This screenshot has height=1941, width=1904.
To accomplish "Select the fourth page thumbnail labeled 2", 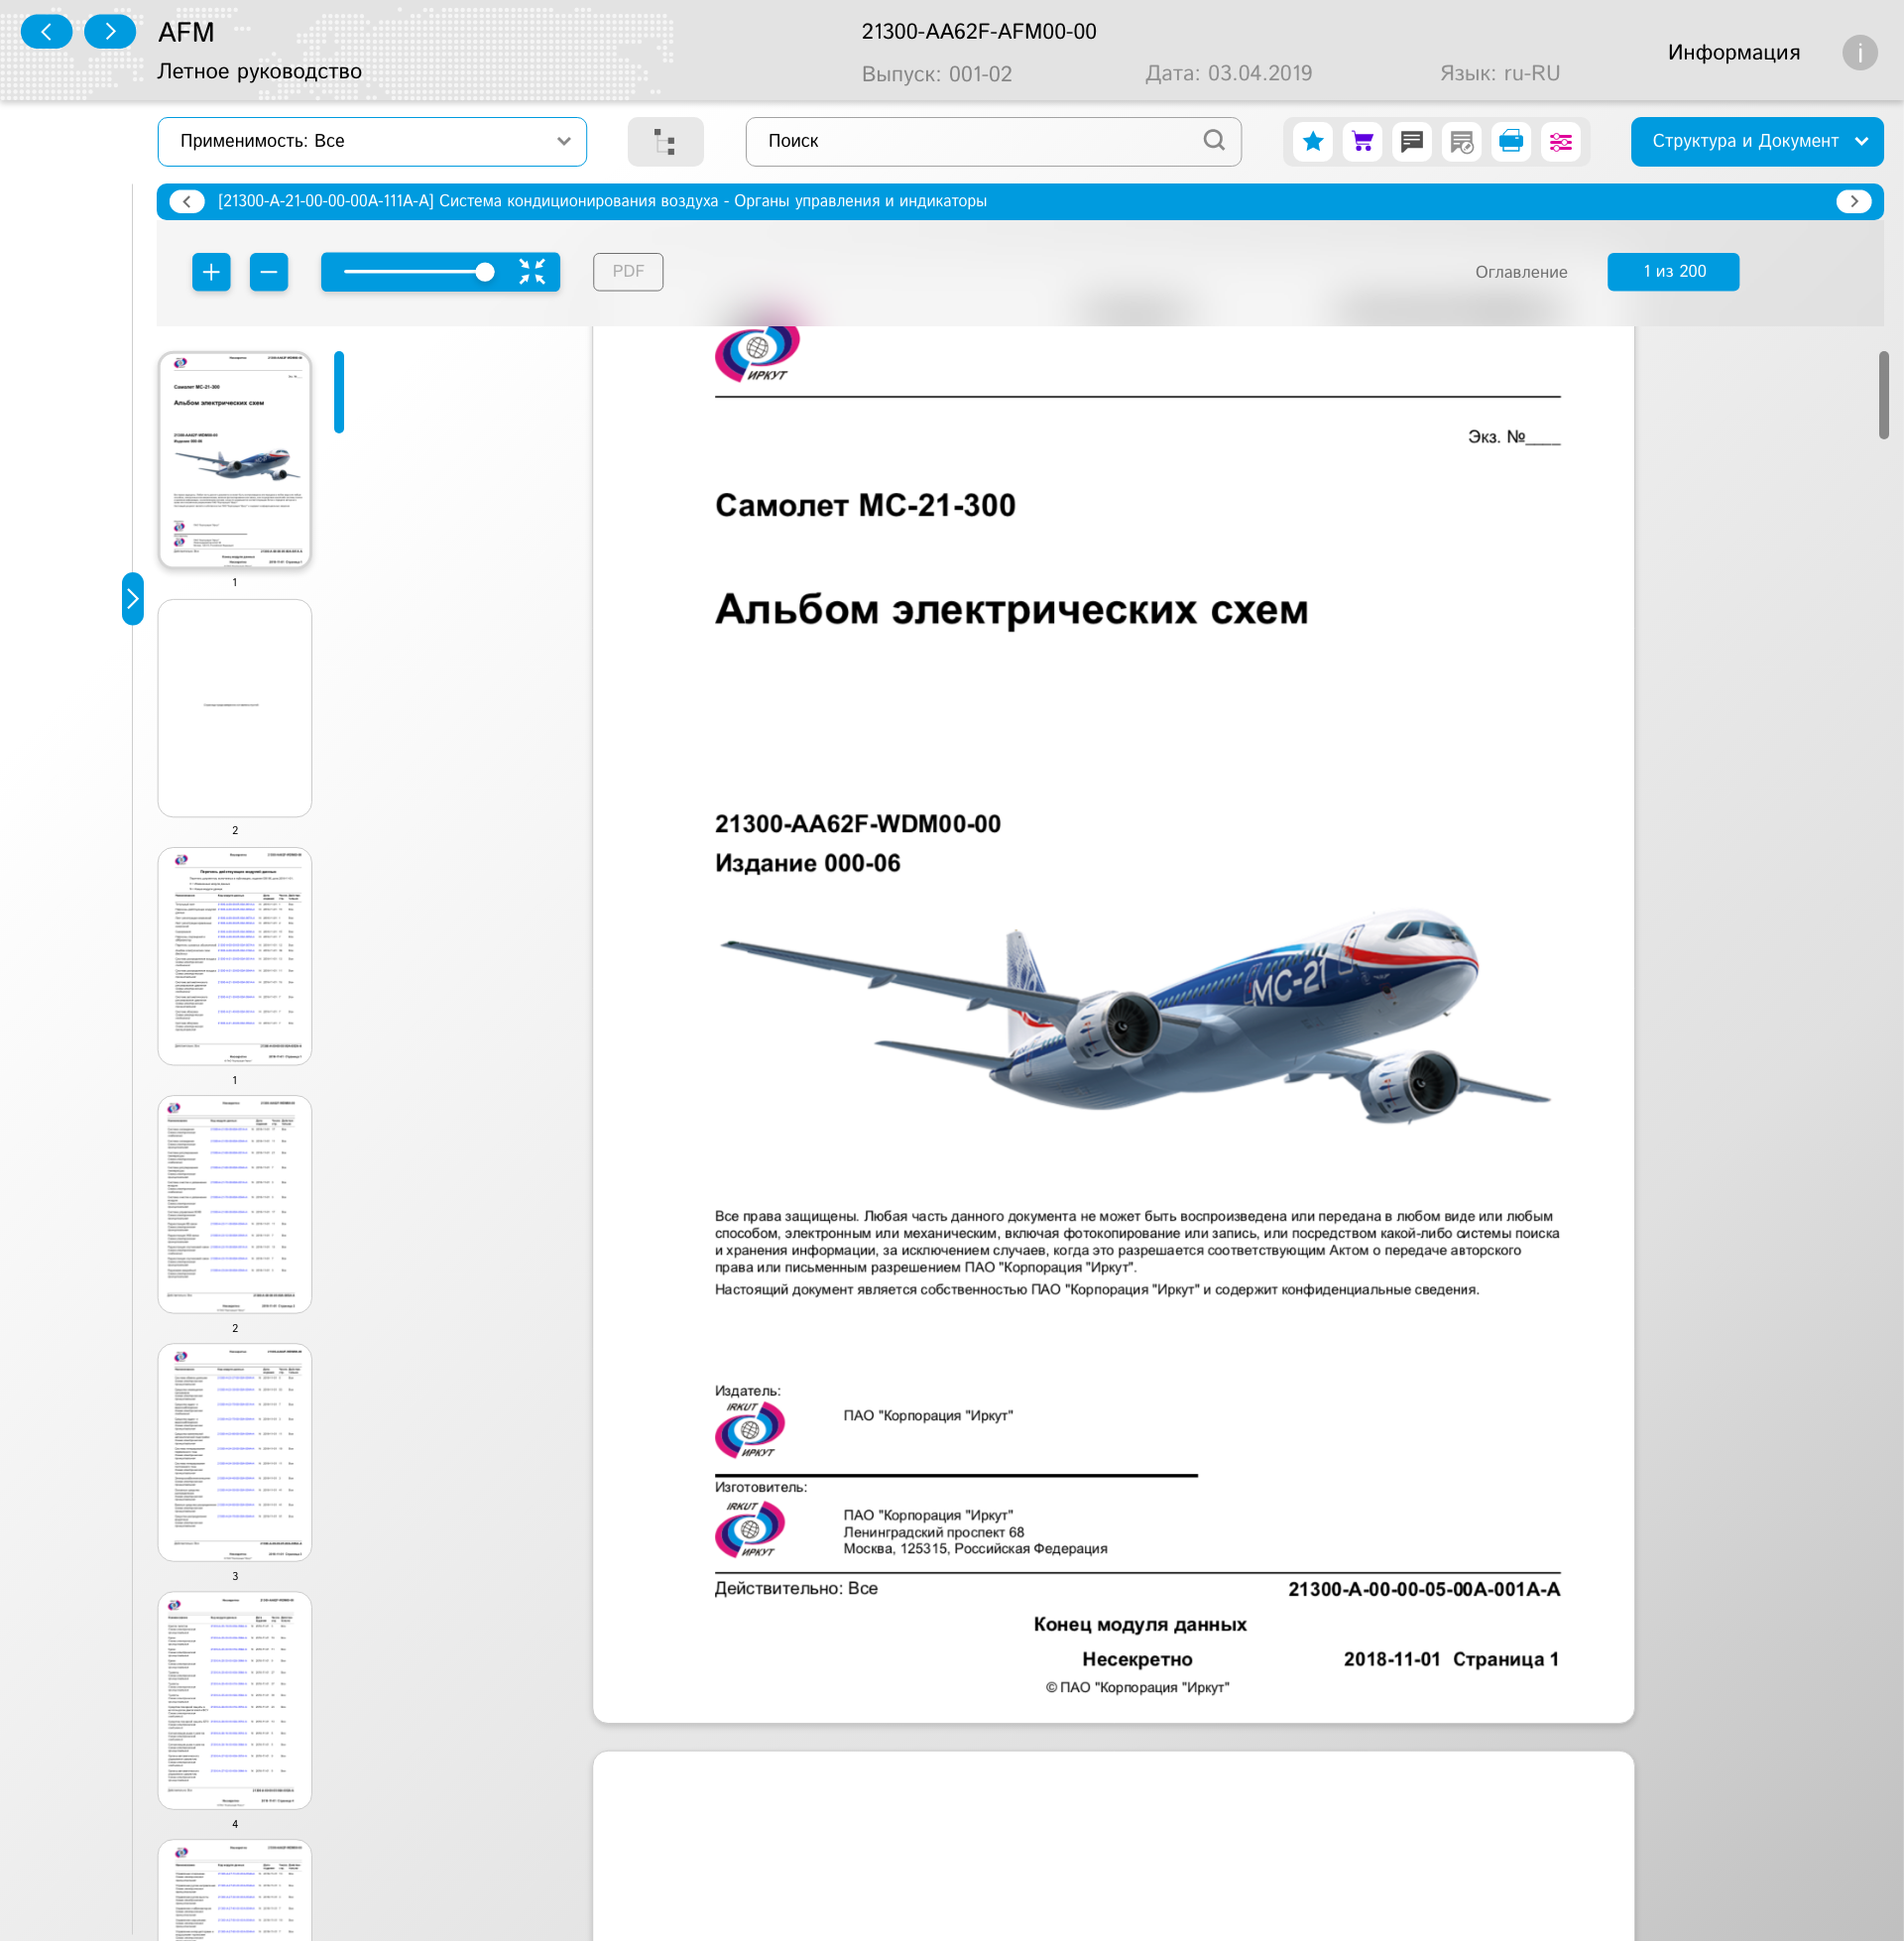I will (x=235, y=1204).
